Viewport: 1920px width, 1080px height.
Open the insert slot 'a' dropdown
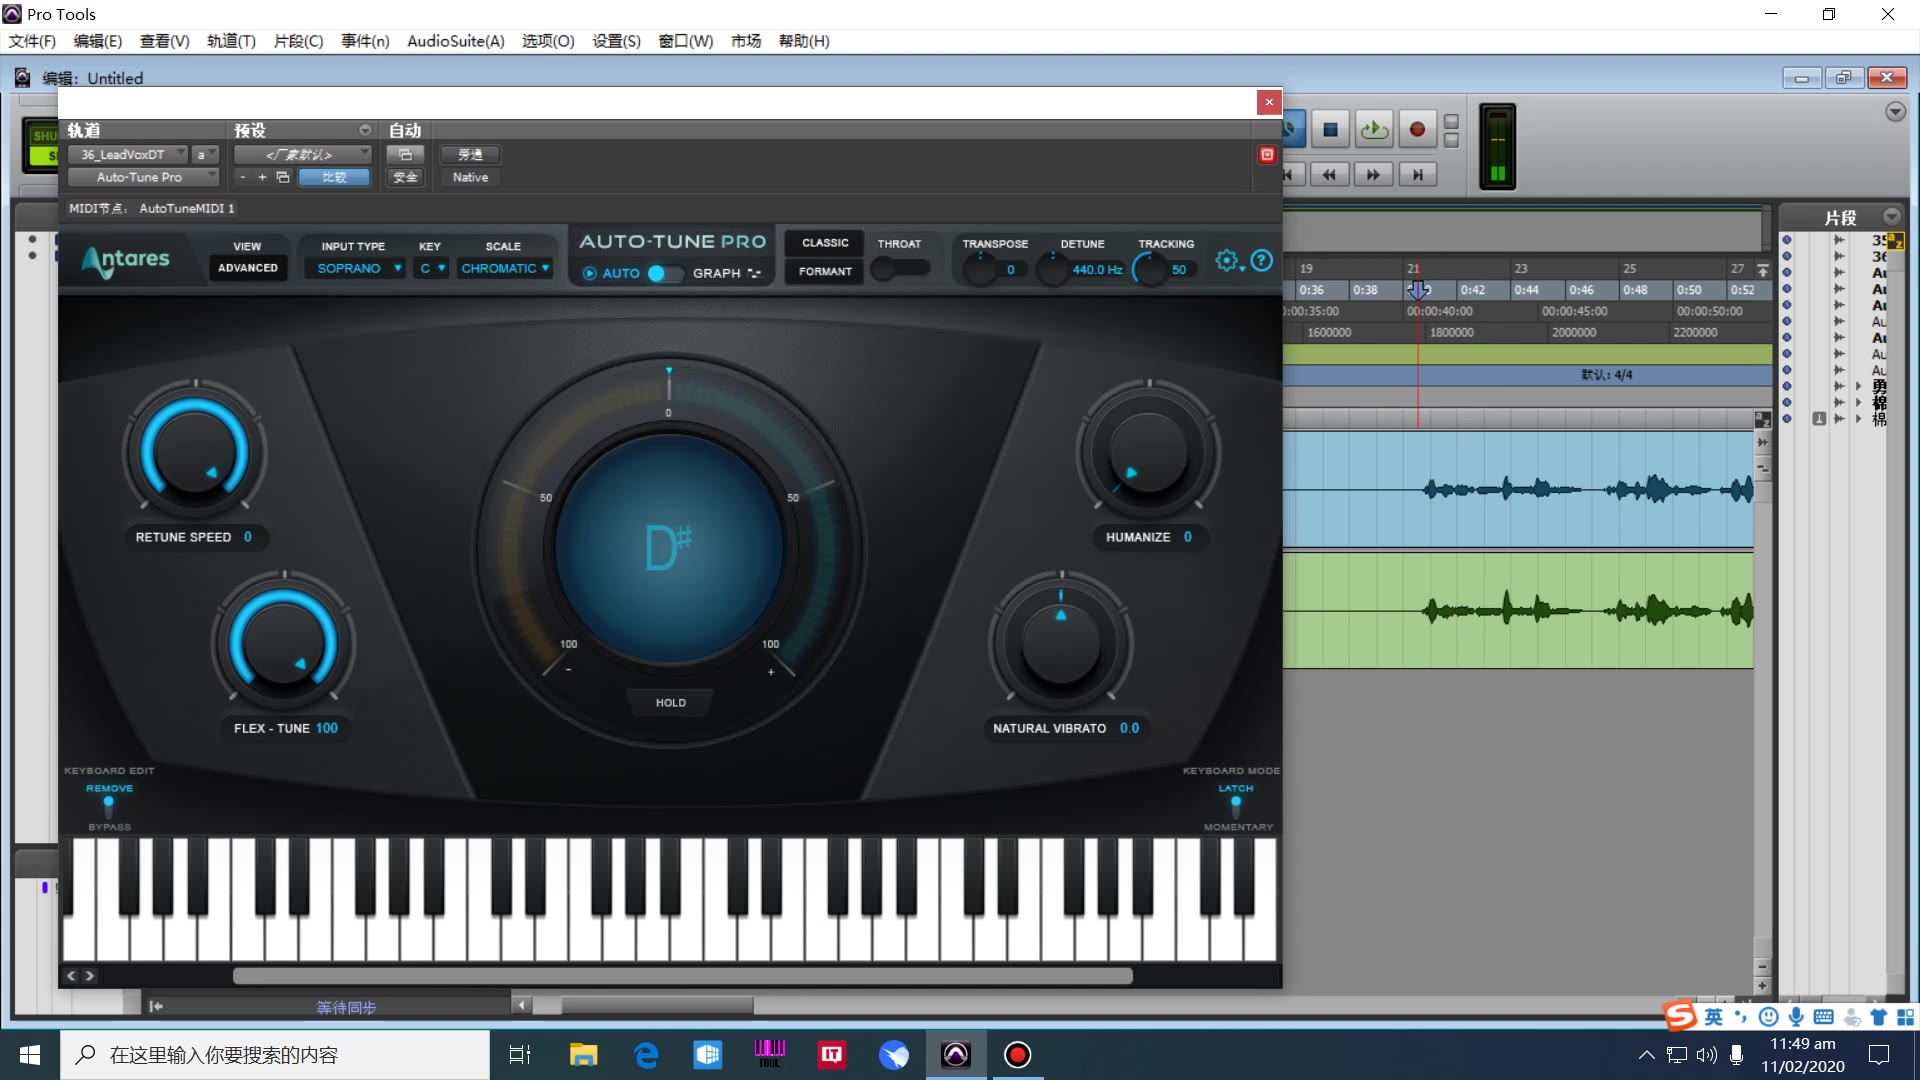click(x=206, y=155)
